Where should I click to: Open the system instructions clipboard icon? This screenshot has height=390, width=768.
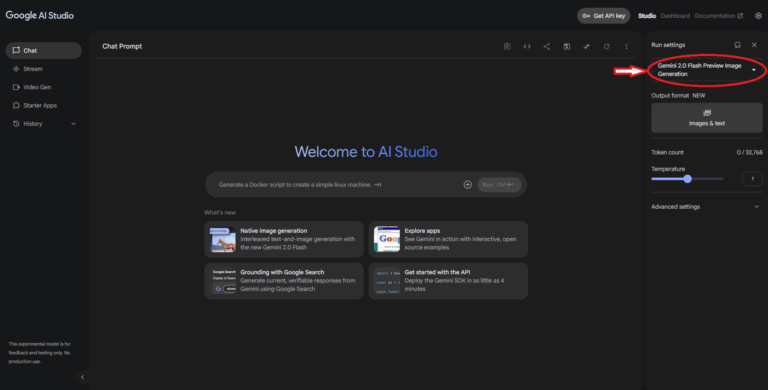(507, 47)
